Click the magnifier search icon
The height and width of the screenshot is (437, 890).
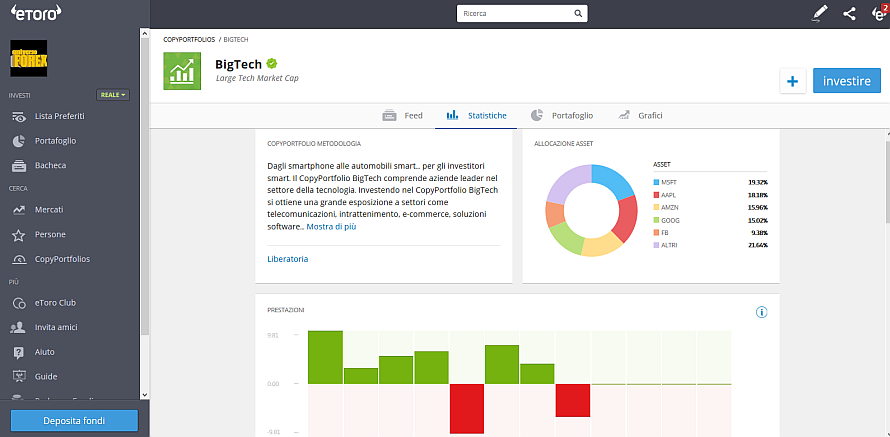pyautogui.click(x=578, y=15)
